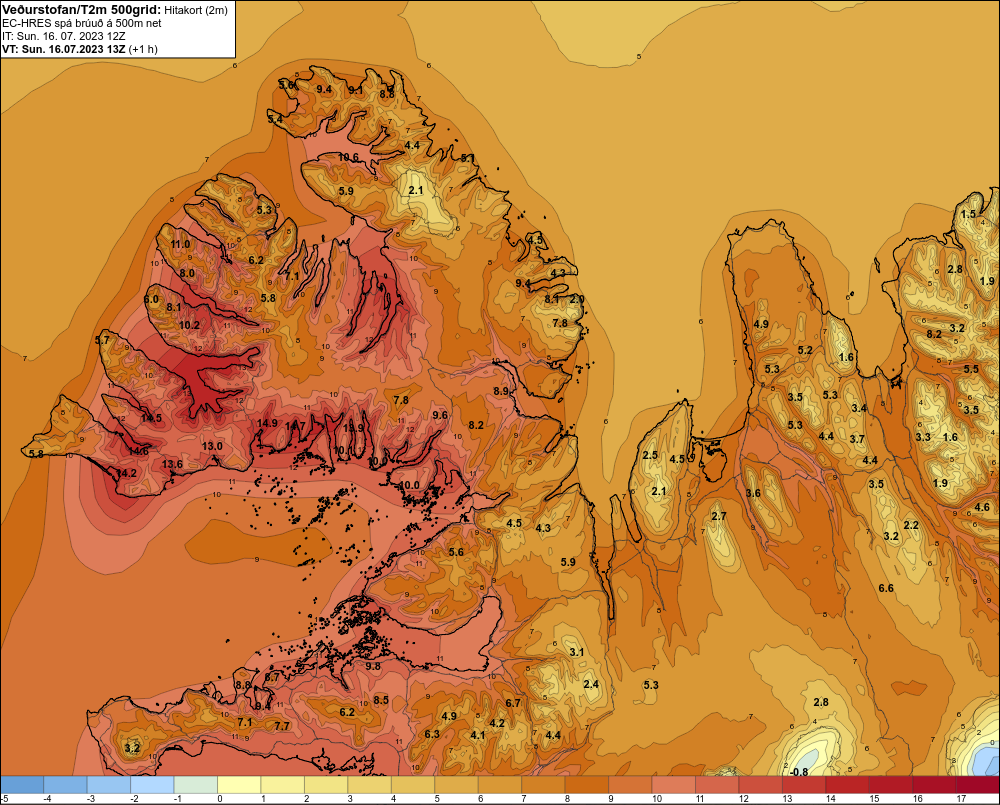Click the 10.2 temperature label
Image resolution: width=1000 pixels, height=805 pixels.
coord(189,325)
